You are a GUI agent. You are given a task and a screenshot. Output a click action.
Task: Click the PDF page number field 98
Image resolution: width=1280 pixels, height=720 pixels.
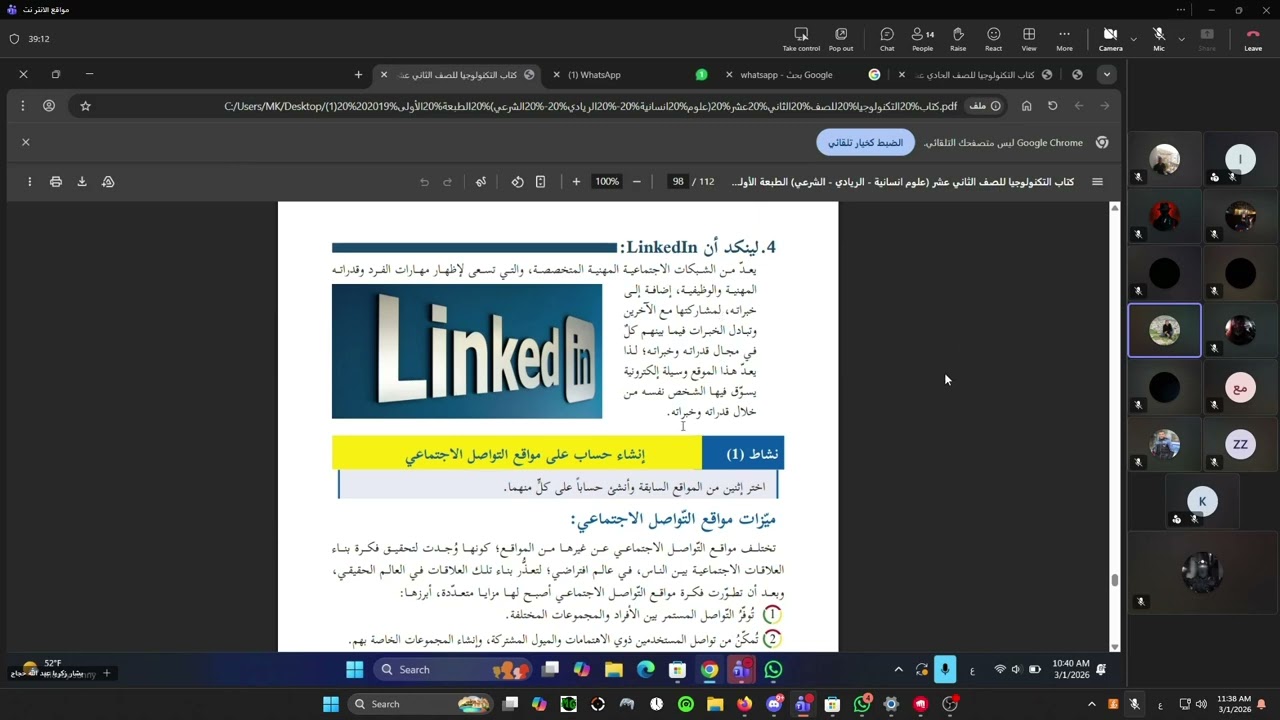678,182
